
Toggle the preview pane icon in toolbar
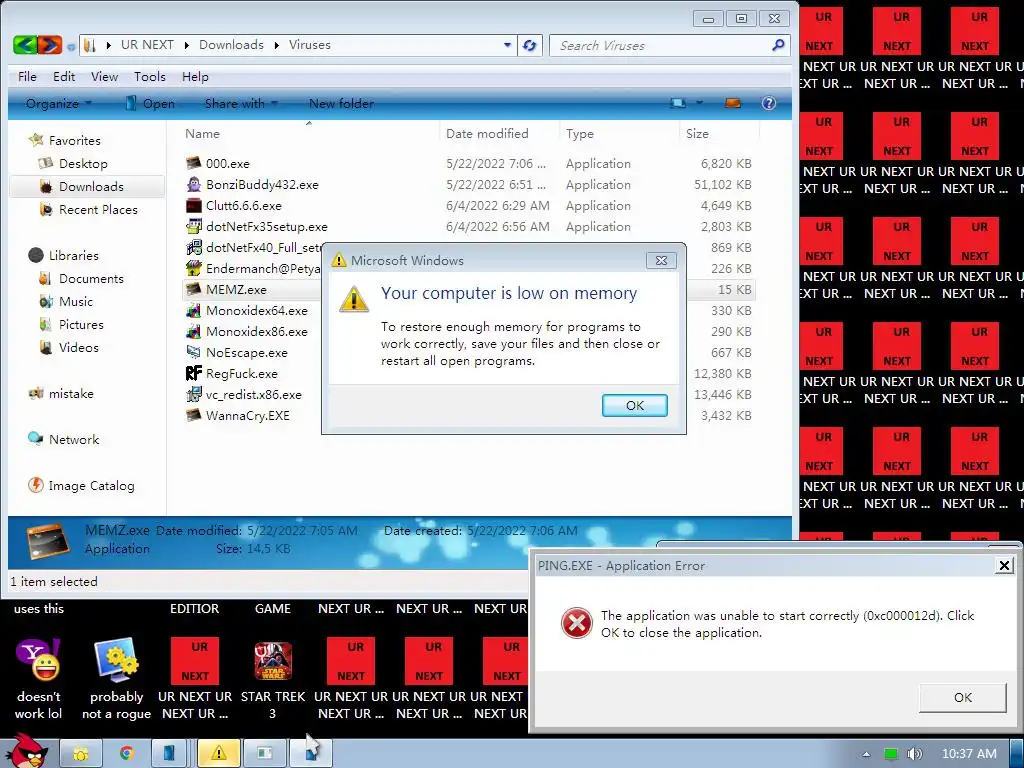pyautogui.click(x=733, y=103)
